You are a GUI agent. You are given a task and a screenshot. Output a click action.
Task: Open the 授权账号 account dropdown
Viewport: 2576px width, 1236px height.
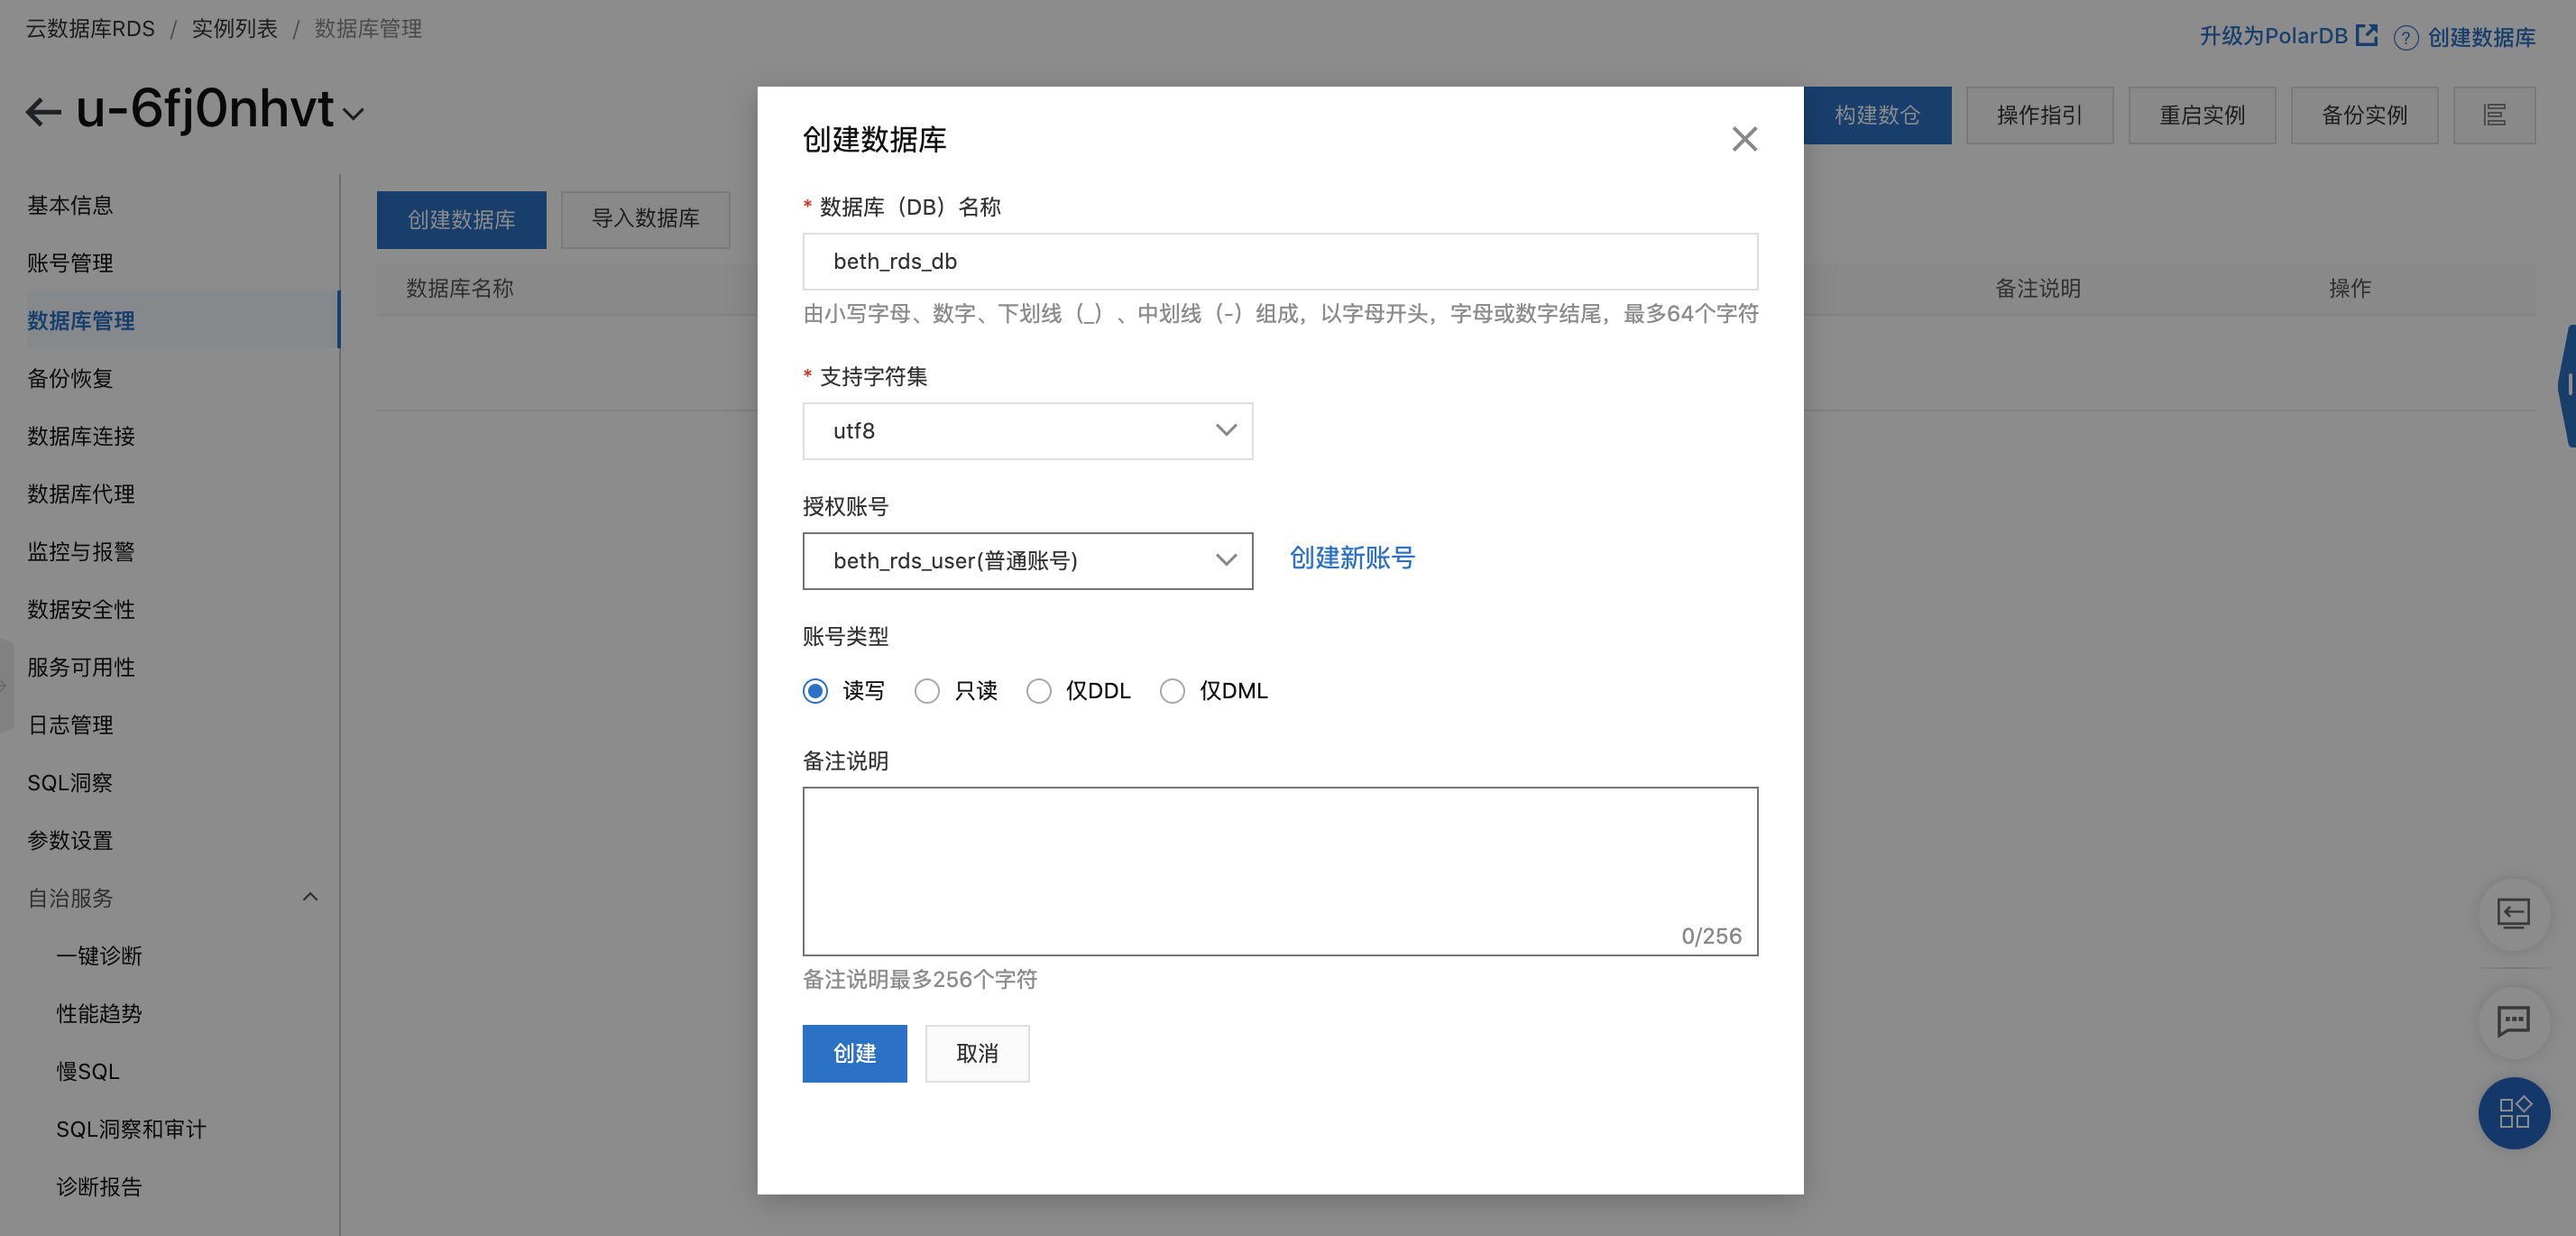[1027, 561]
